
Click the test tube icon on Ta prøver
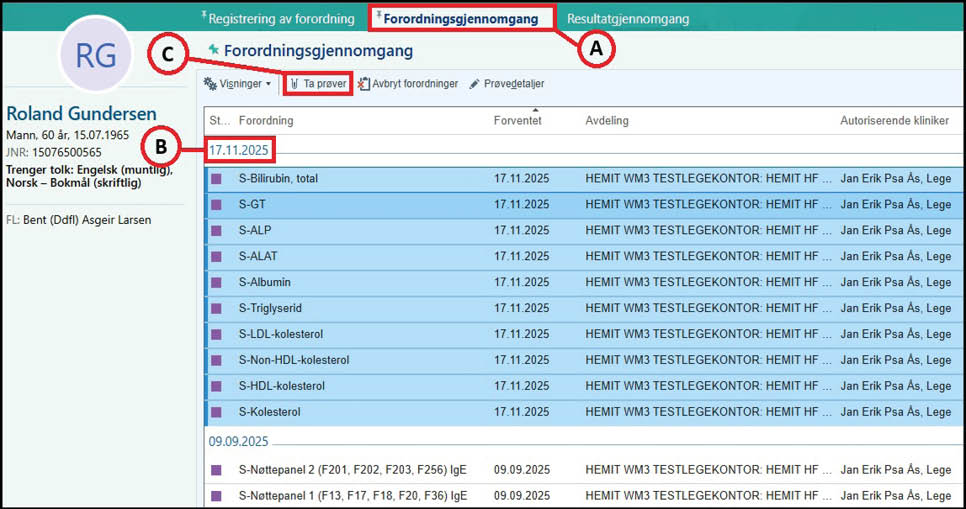point(295,84)
